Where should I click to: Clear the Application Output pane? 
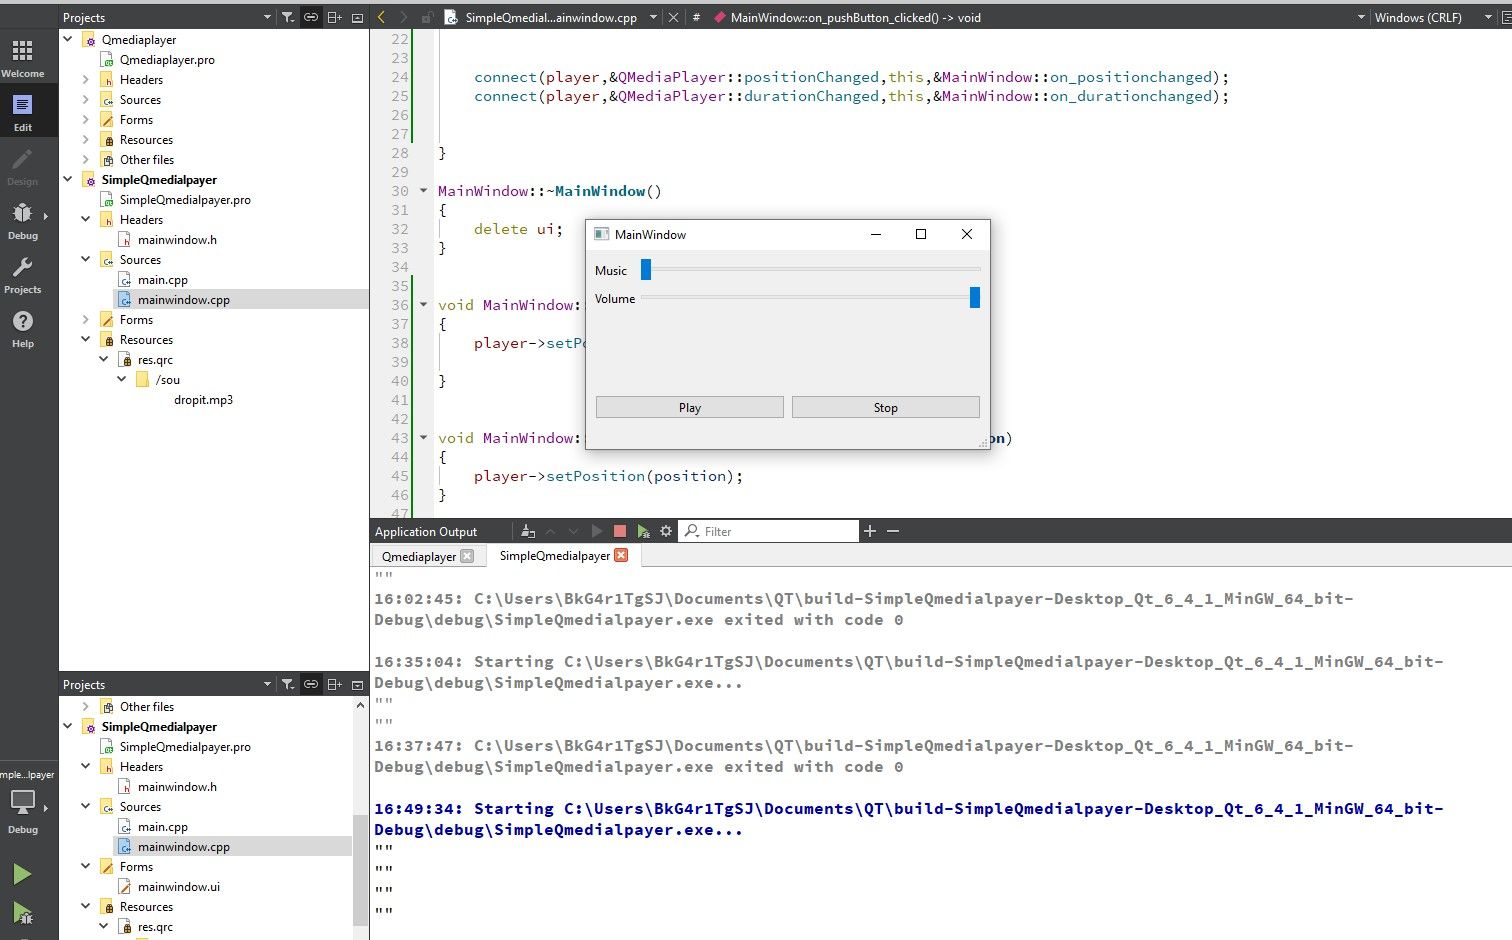tap(528, 531)
